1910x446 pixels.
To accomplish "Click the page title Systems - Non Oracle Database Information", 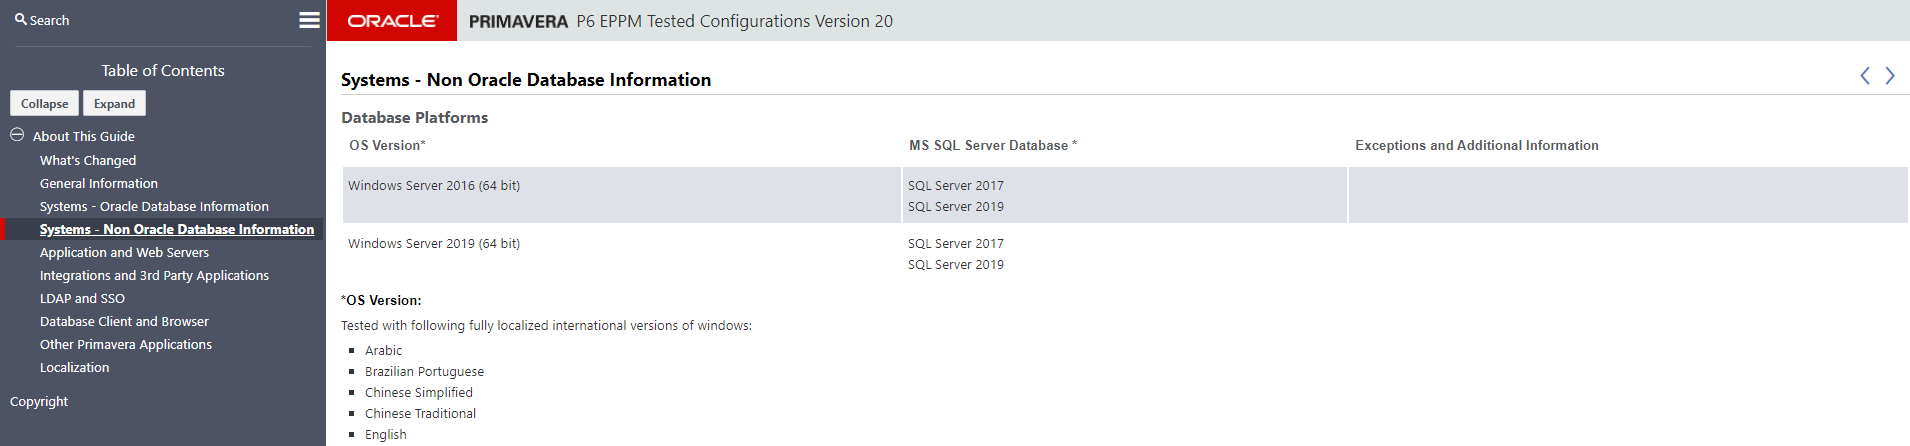I will pyautogui.click(x=526, y=79).
